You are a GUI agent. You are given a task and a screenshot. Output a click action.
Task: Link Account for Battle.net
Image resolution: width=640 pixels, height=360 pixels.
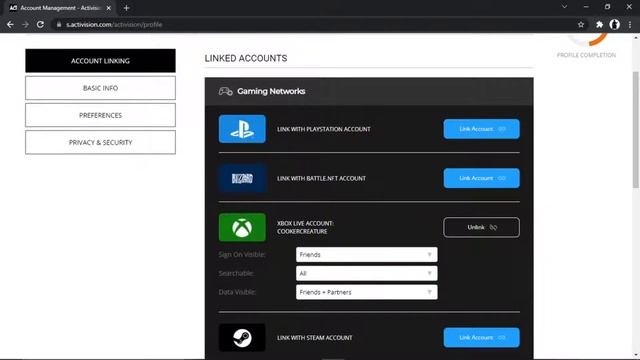[x=482, y=178]
